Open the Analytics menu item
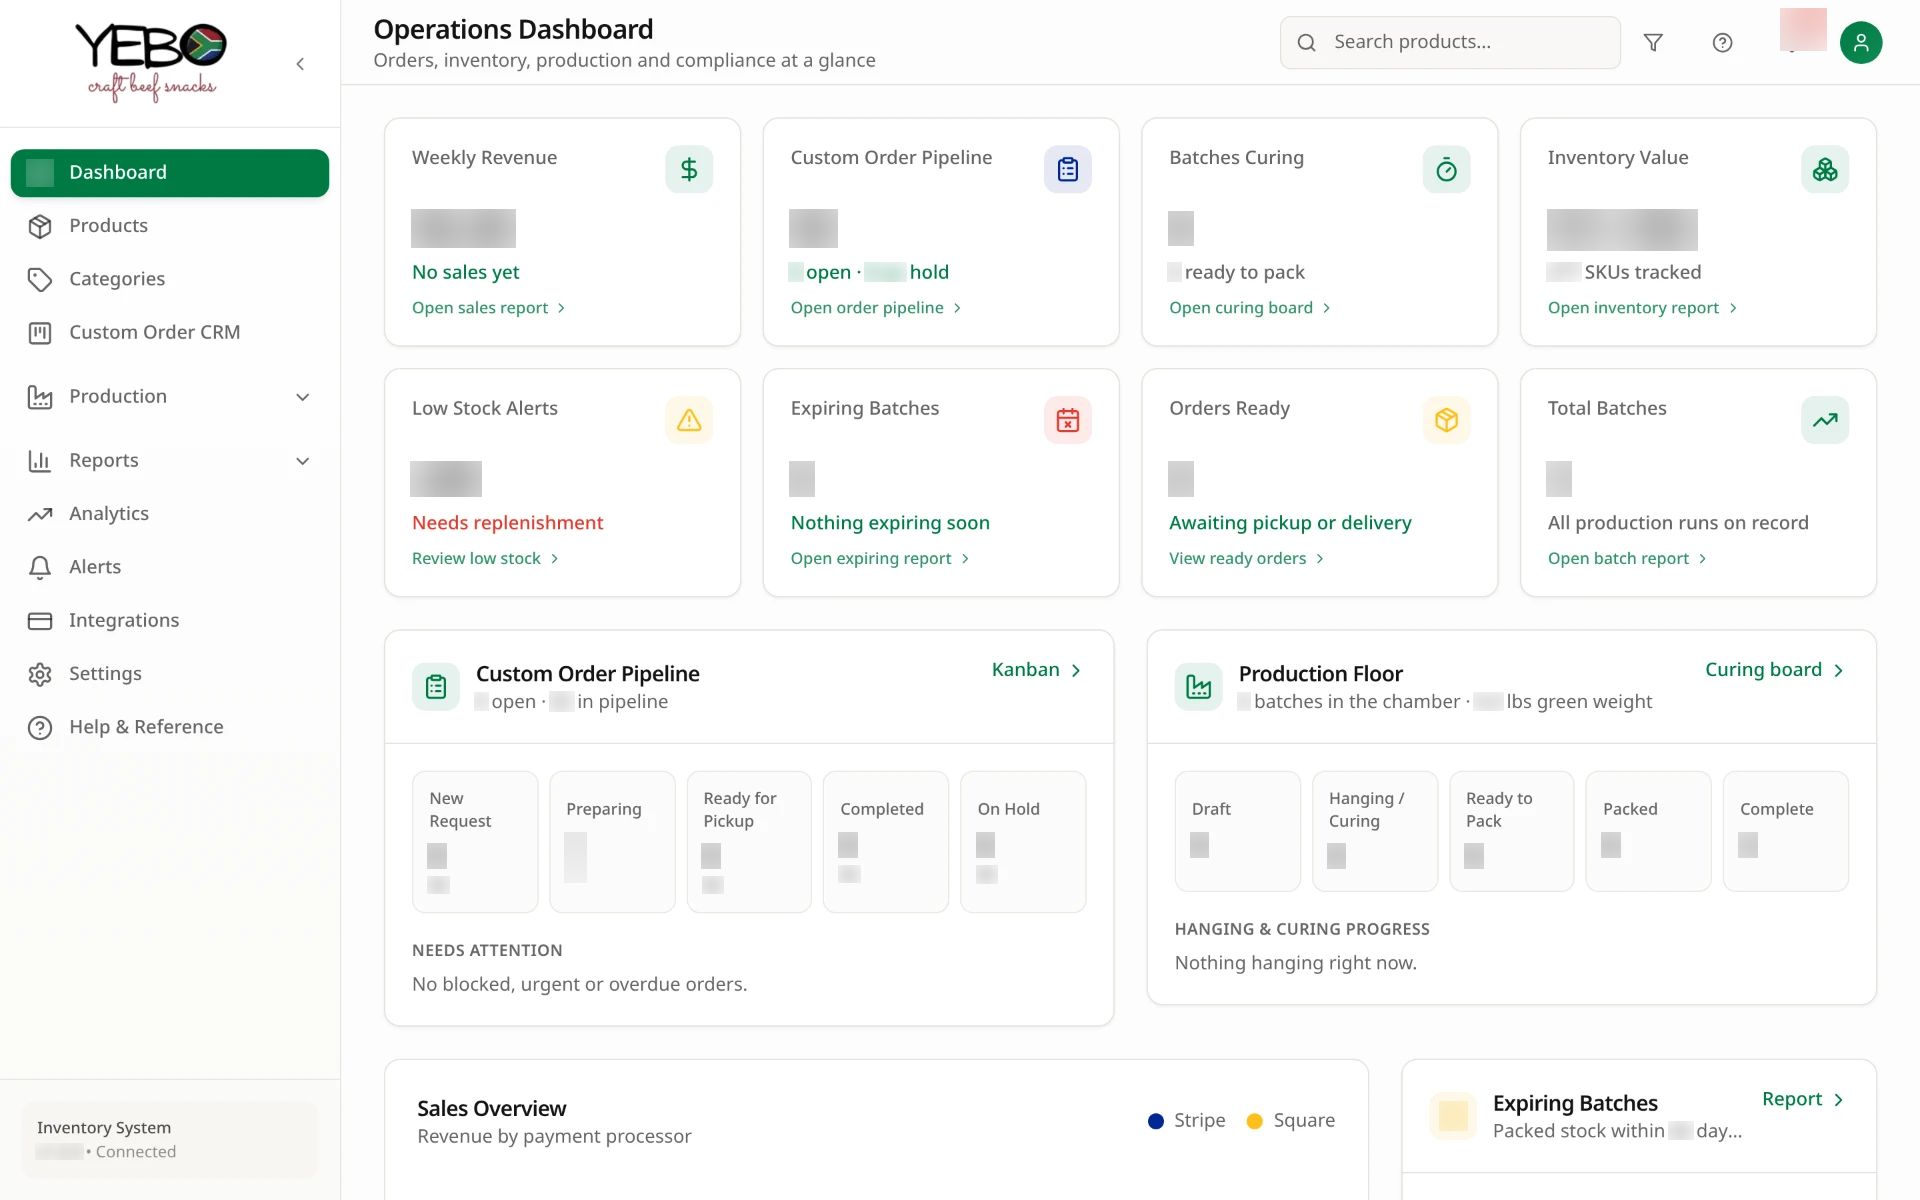Viewport: 1920px width, 1200px height. 170,514
